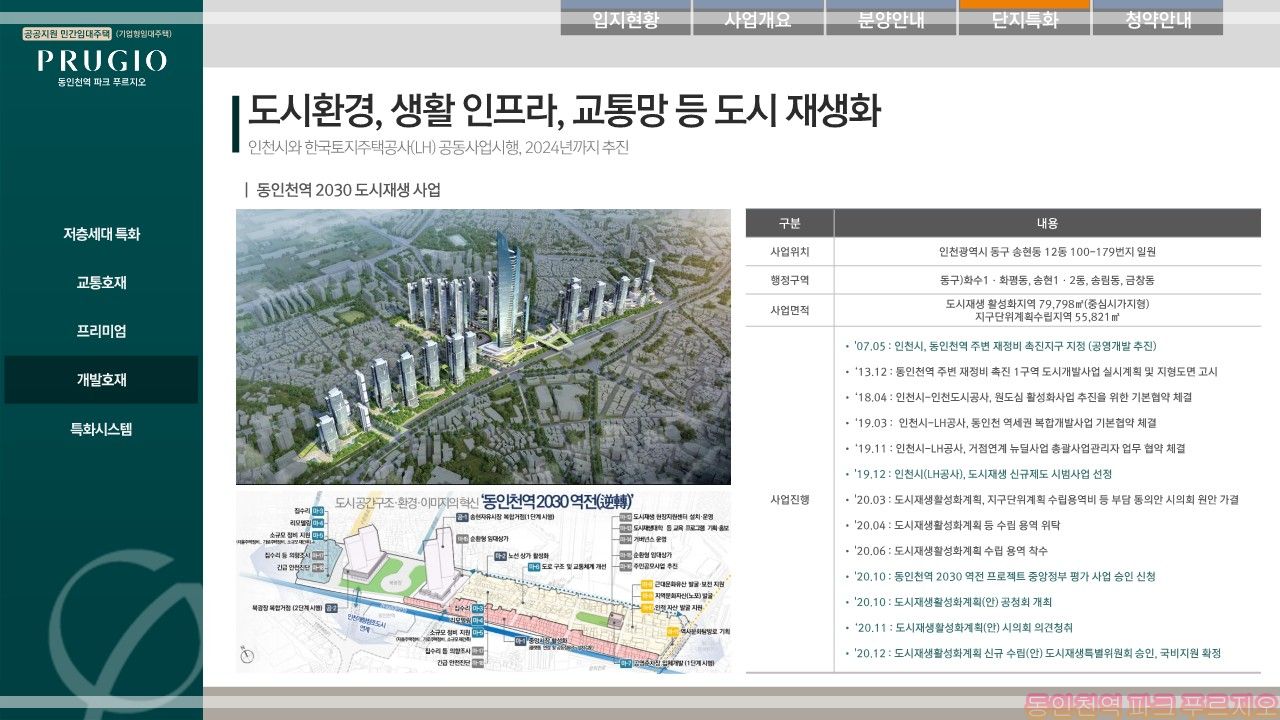Click the 행정구역 row label
Image resolution: width=1280 pixels, height=720 pixels.
pyautogui.click(x=790, y=280)
